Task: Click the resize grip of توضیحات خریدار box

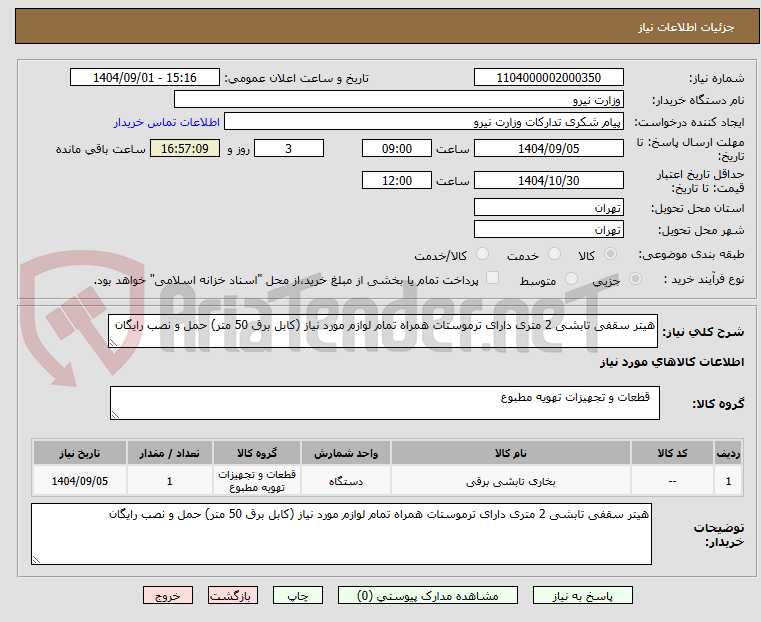Action: [x=36, y=559]
